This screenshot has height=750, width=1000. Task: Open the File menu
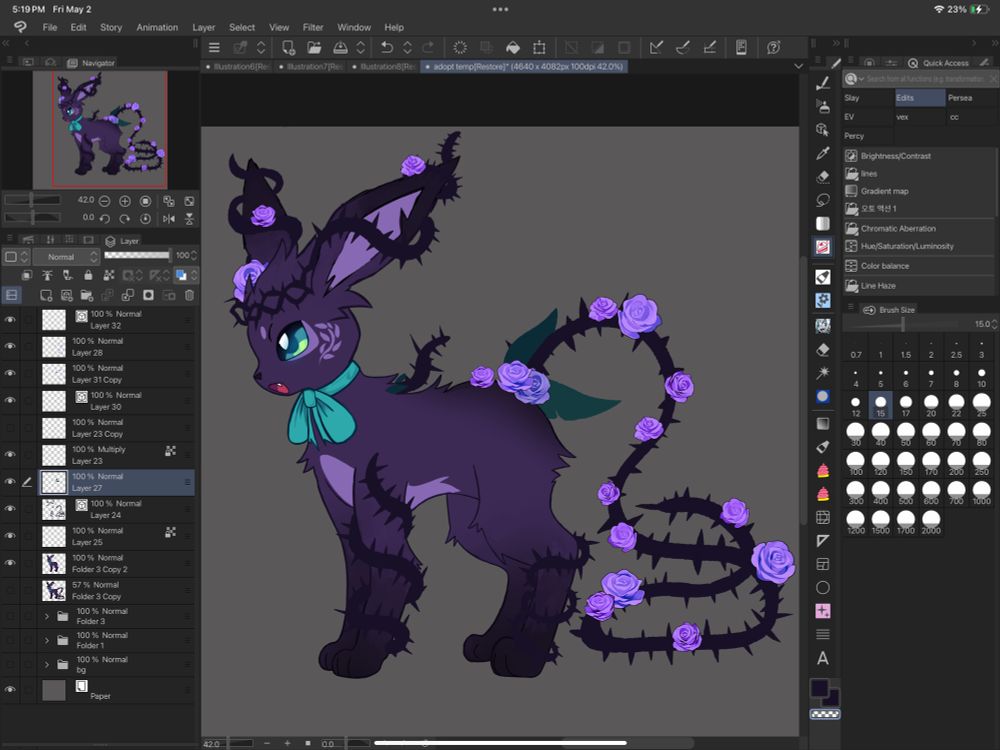click(x=50, y=27)
